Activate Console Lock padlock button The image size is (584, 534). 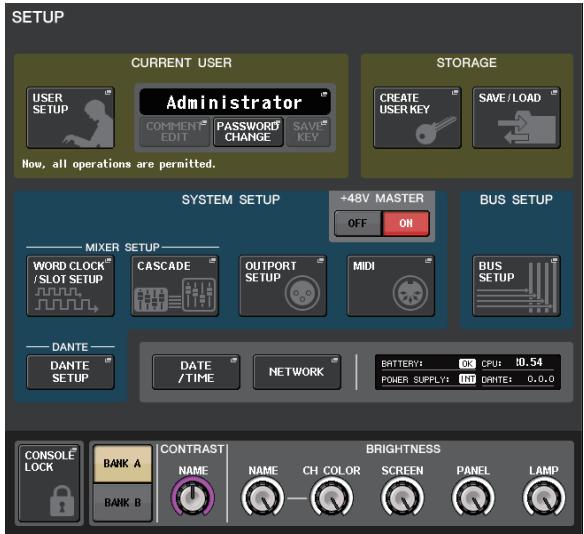click(49, 483)
